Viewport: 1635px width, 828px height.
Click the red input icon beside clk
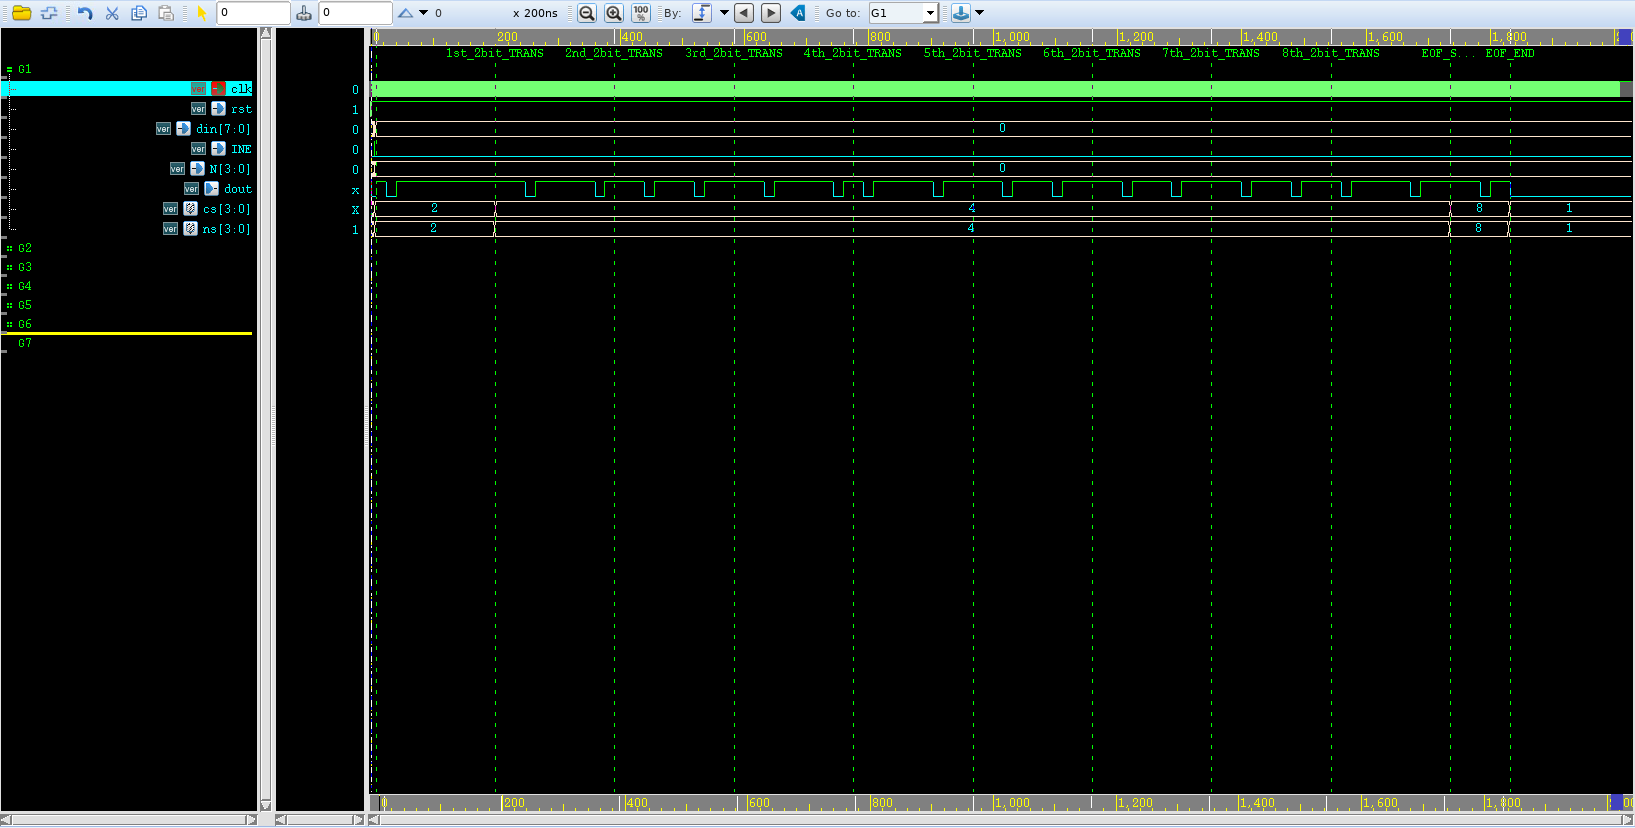point(218,89)
